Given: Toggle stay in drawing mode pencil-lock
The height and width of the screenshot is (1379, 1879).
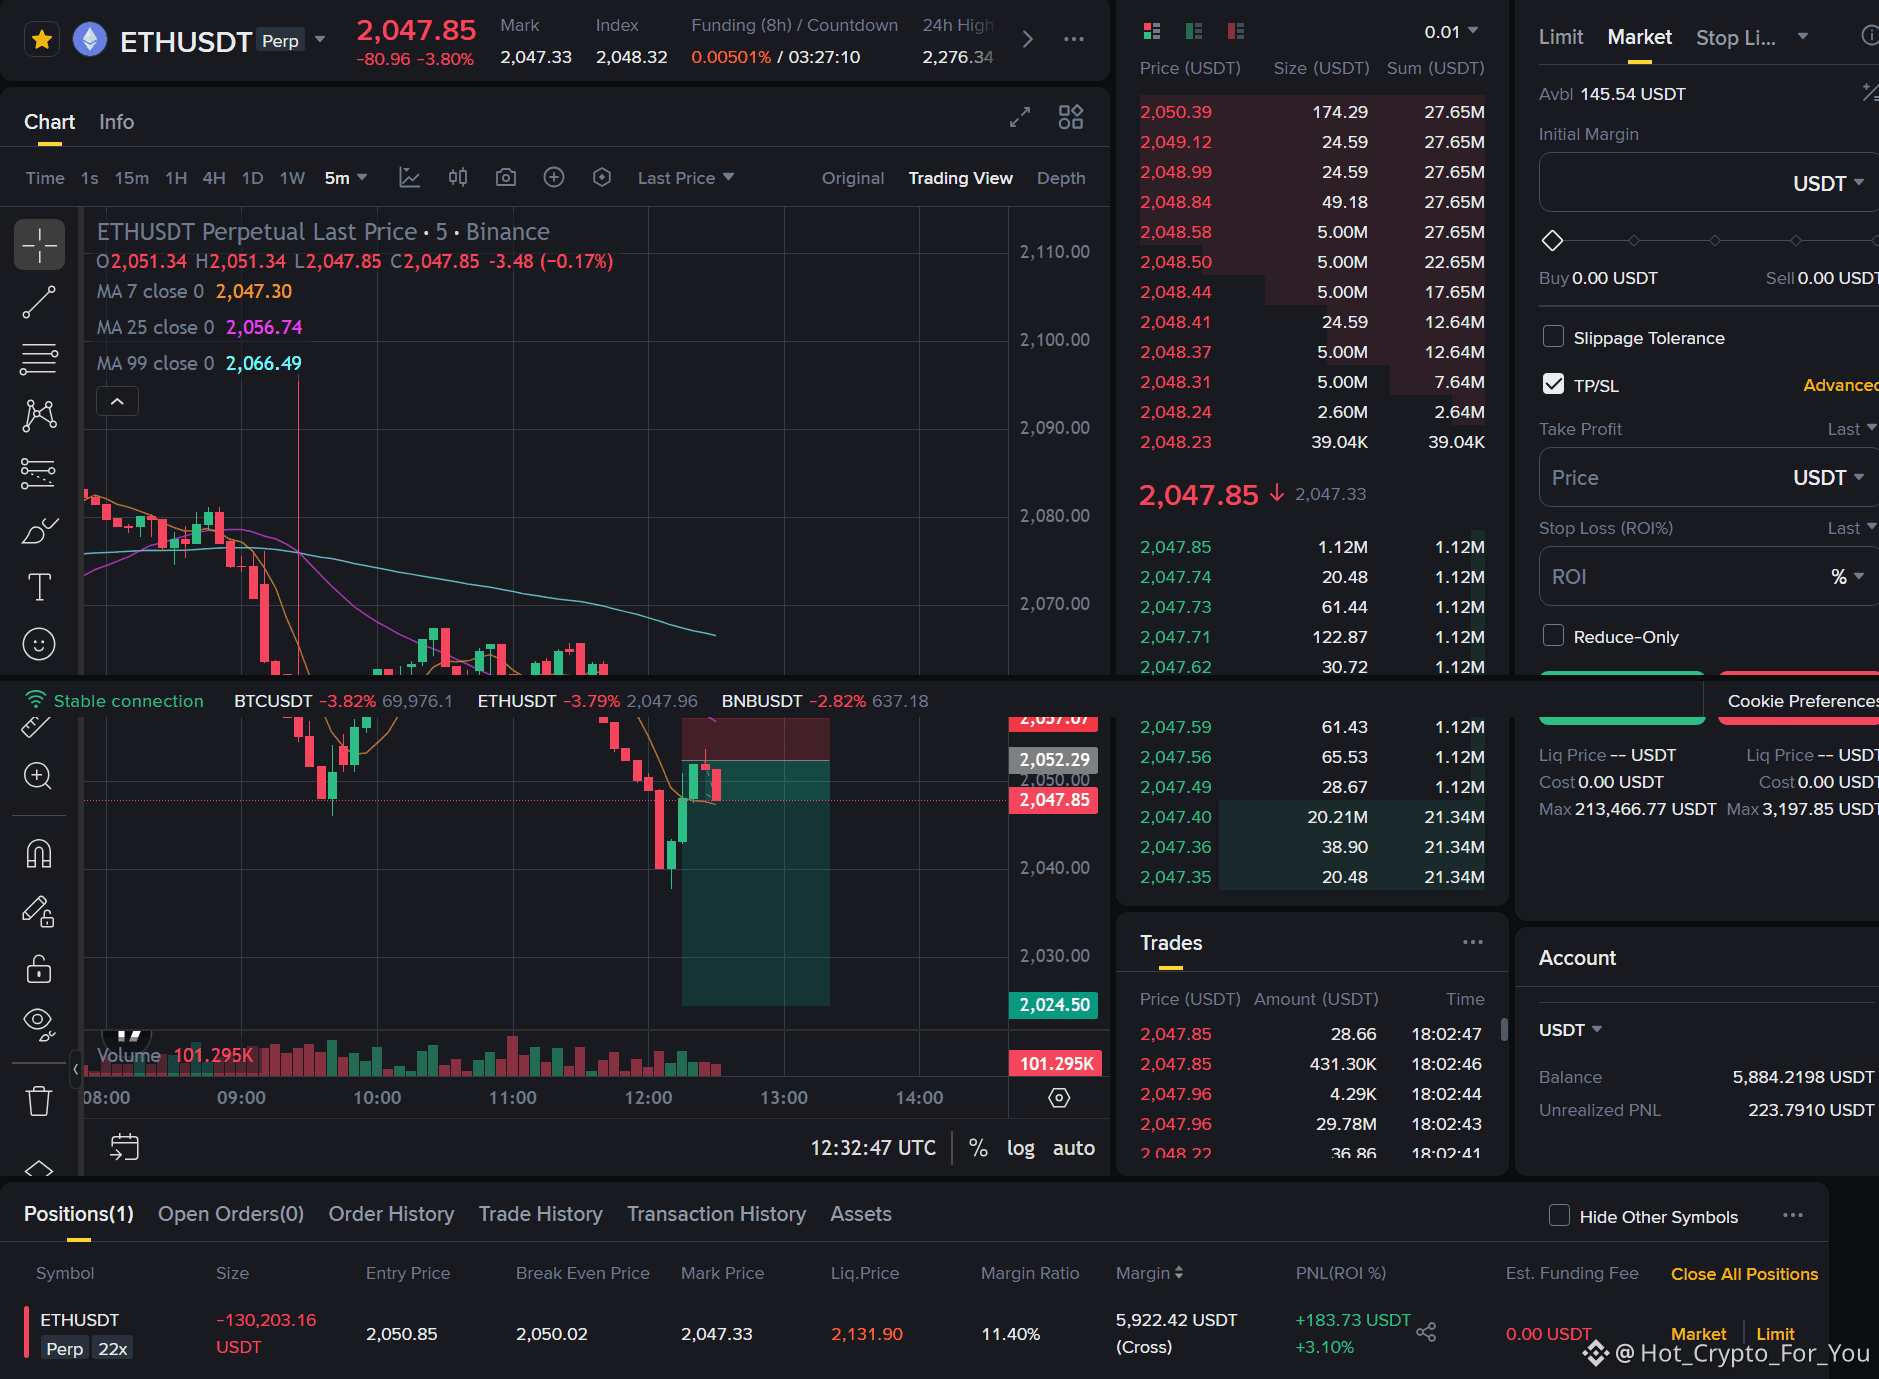Looking at the screenshot, I should coord(38,911).
